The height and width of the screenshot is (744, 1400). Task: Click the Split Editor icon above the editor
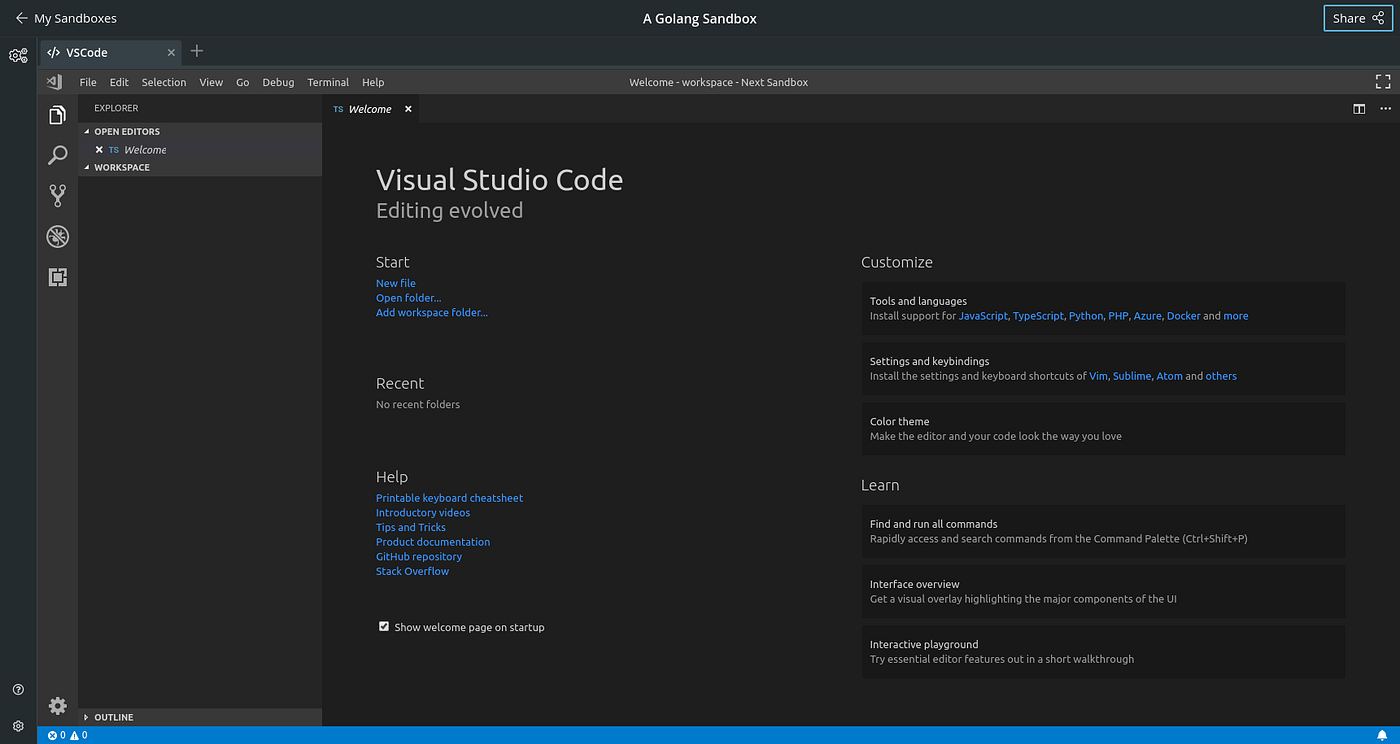[x=1359, y=108]
